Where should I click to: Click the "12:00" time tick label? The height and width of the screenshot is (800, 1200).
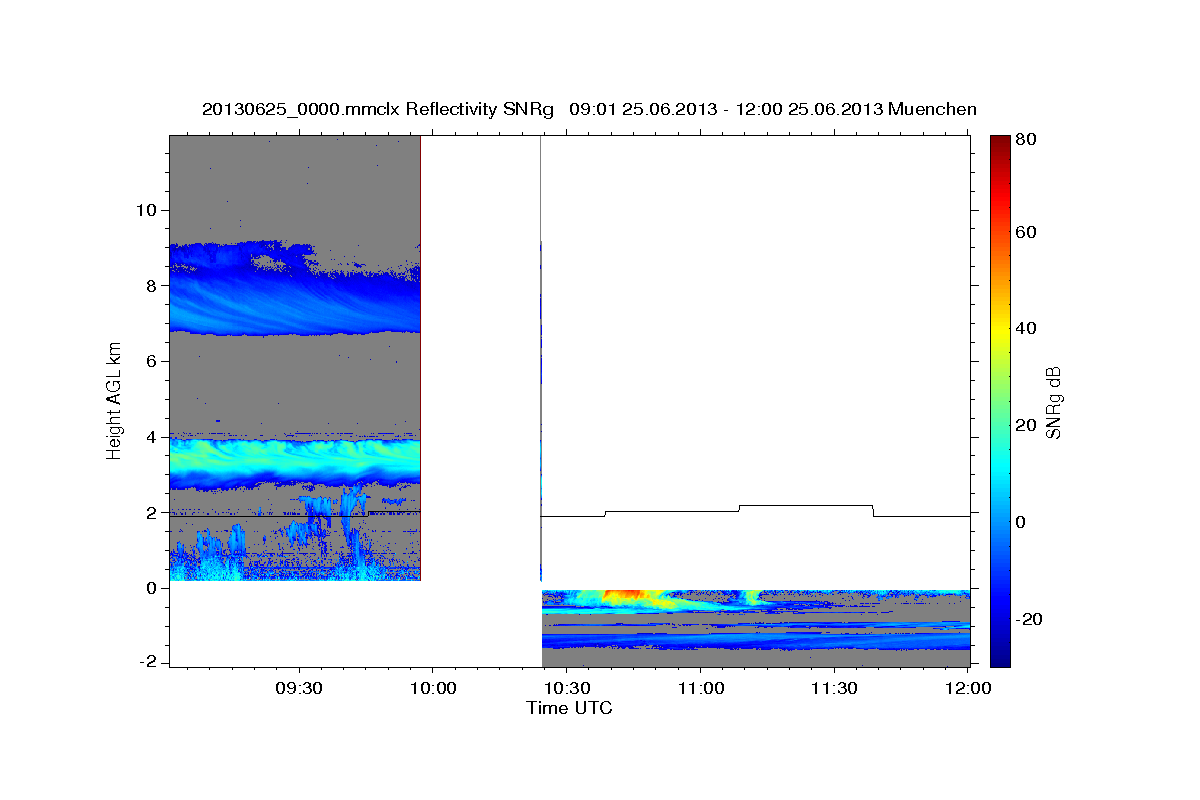point(968,688)
